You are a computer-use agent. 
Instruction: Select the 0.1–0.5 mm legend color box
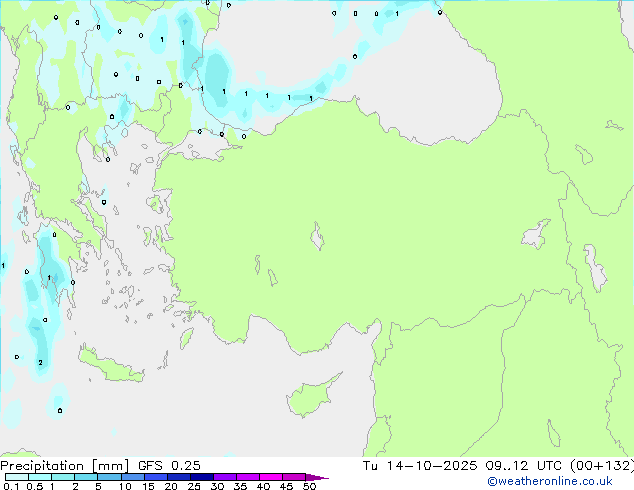click(x=17, y=477)
